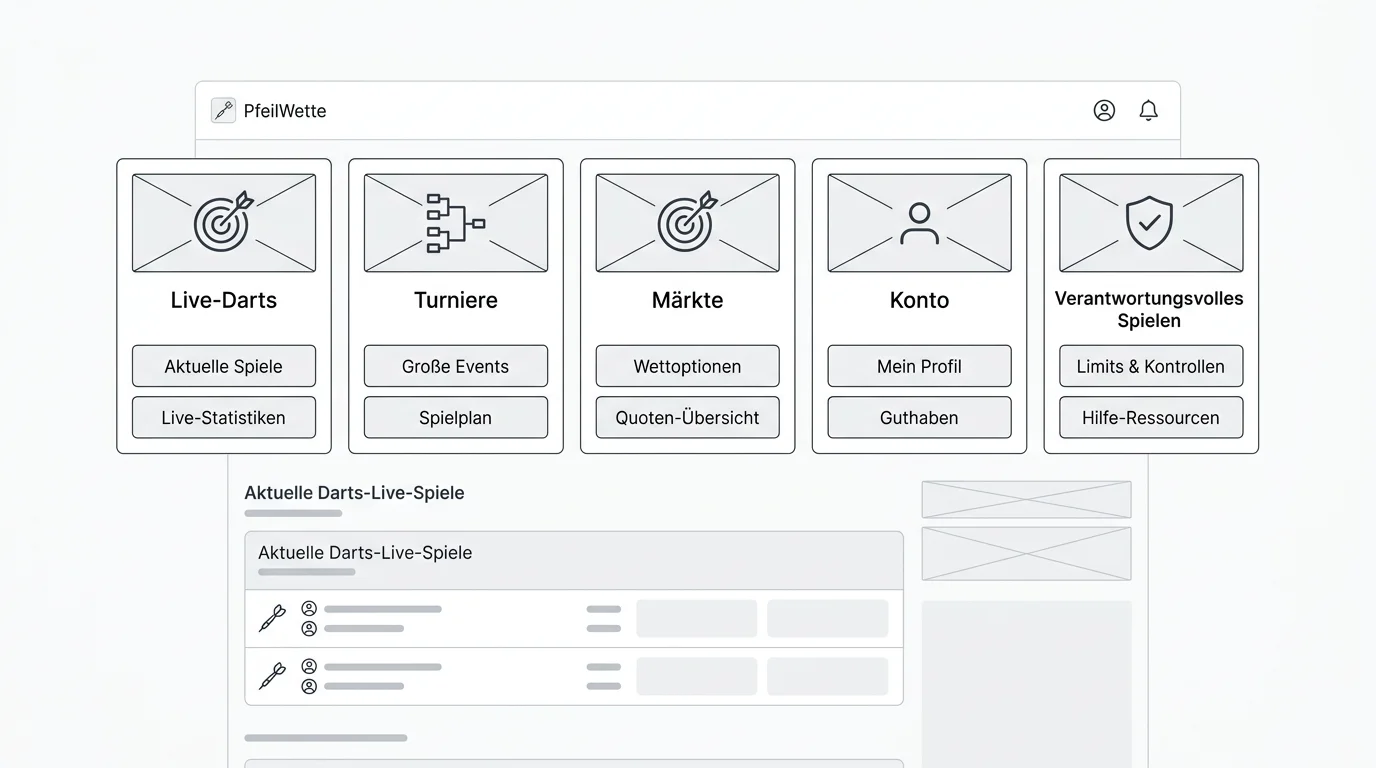The width and height of the screenshot is (1376, 768).
Task: Open the Turniere menu heading
Action: tap(456, 300)
